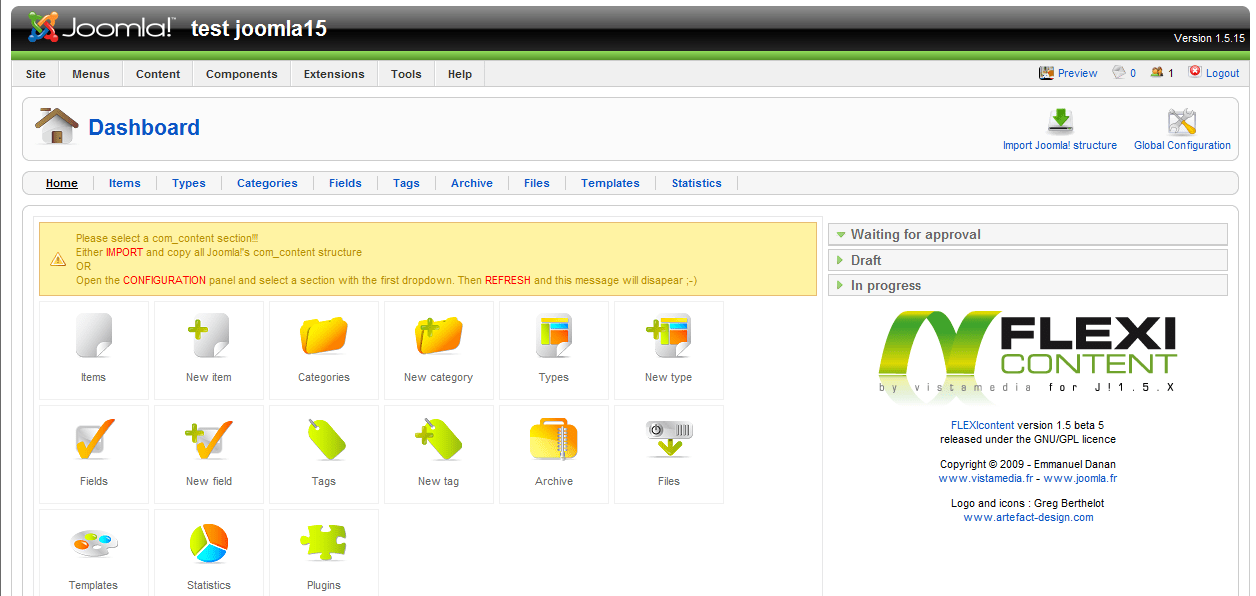Click the Dashboard house icon
The image size is (1256, 596).
(x=56, y=126)
